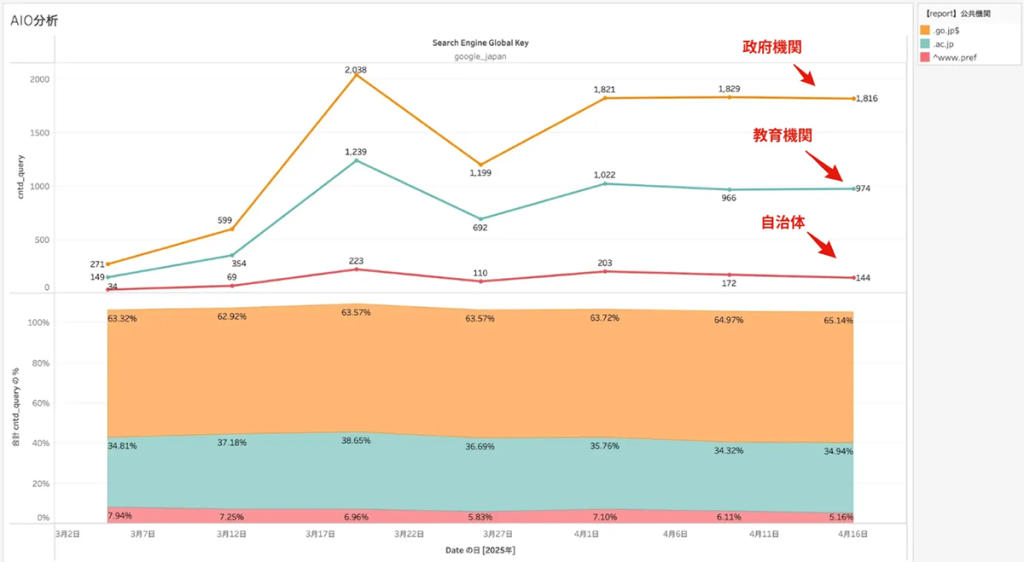
Task: Click the teal .ac.jp legend swatch
Action: click(x=925, y=44)
